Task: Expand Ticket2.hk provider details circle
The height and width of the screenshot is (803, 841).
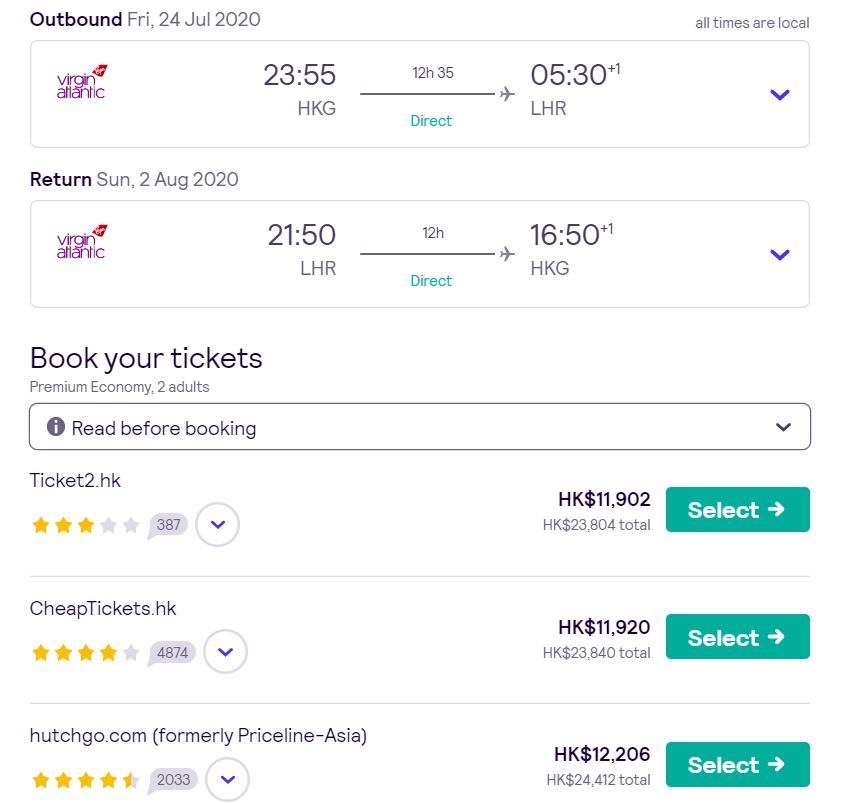Action: point(217,525)
